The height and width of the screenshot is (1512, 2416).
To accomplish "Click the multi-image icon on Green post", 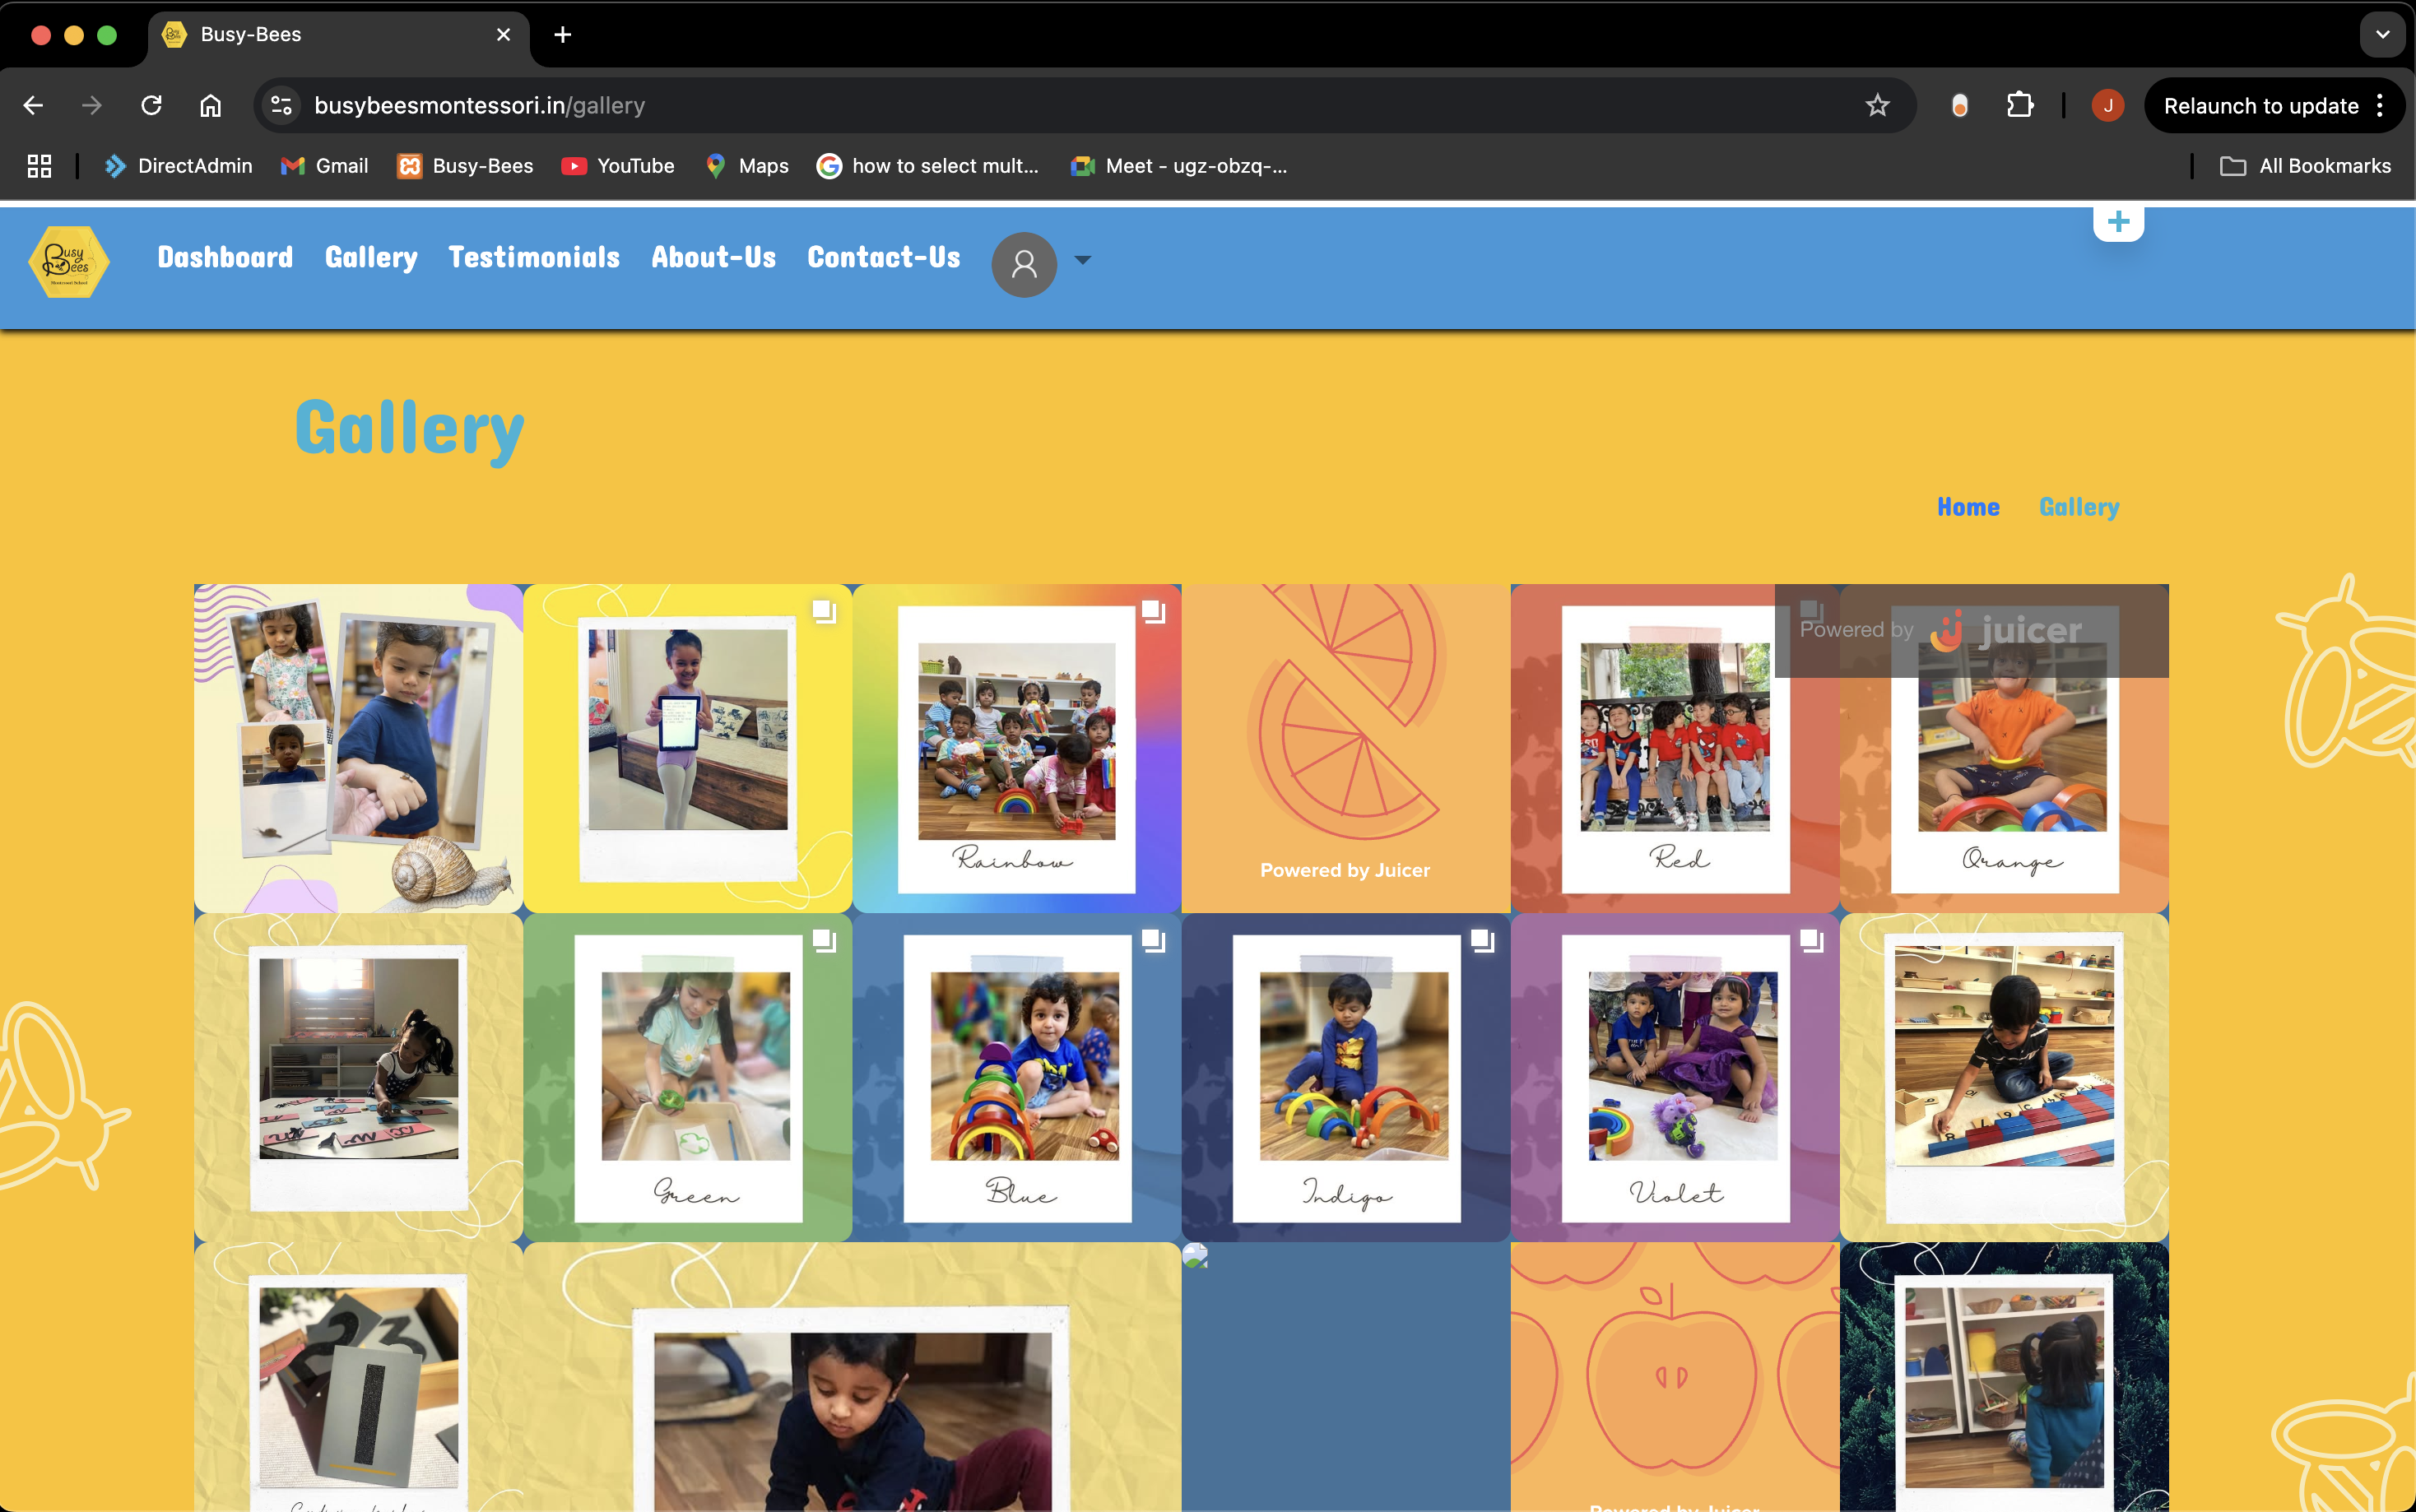I will [x=824, y=940].
